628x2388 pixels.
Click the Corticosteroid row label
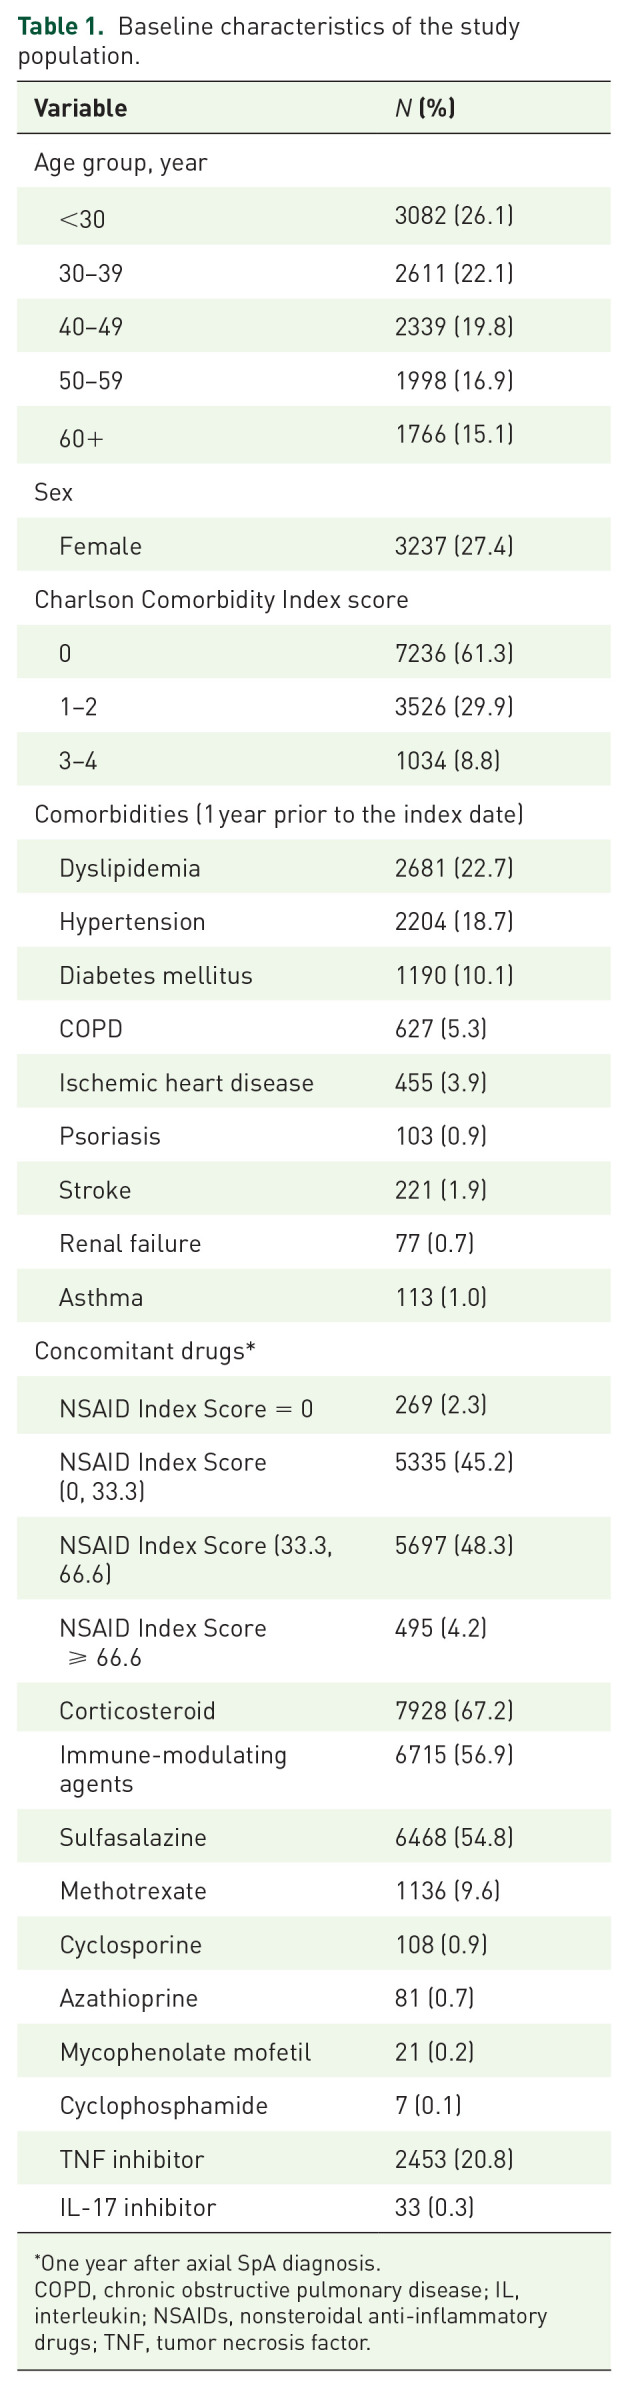click(137, 1711)
